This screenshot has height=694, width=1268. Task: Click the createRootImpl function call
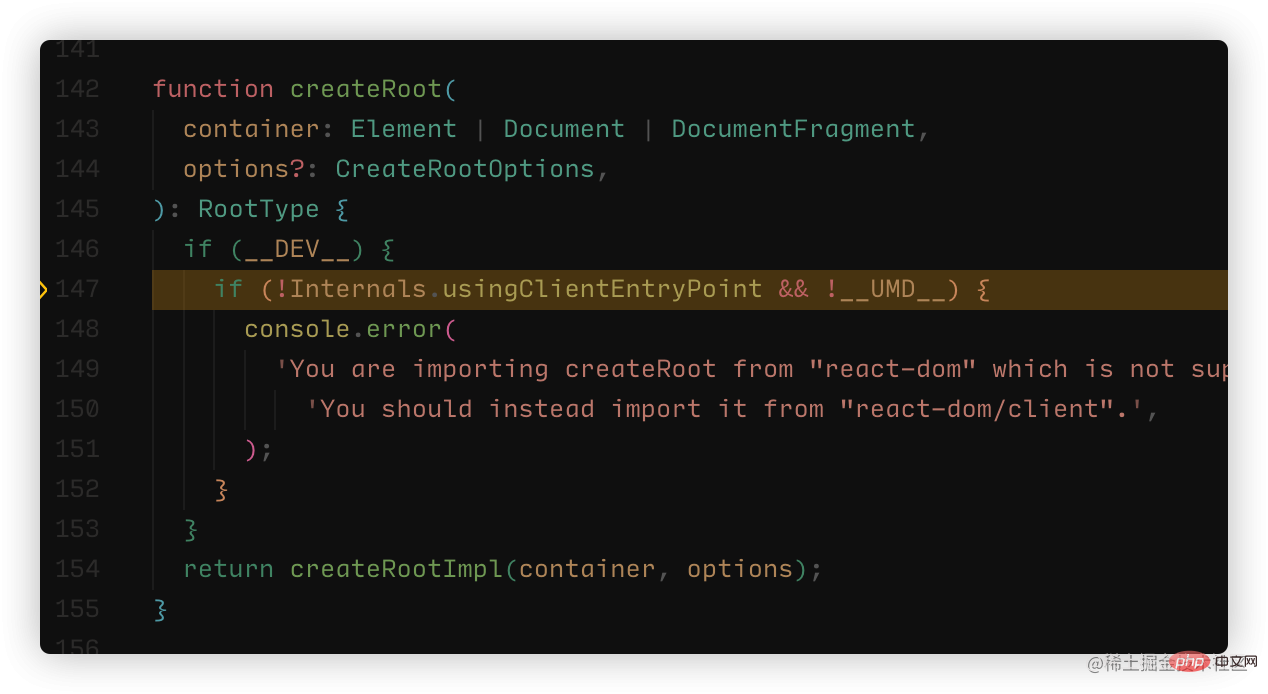point(397,569)
